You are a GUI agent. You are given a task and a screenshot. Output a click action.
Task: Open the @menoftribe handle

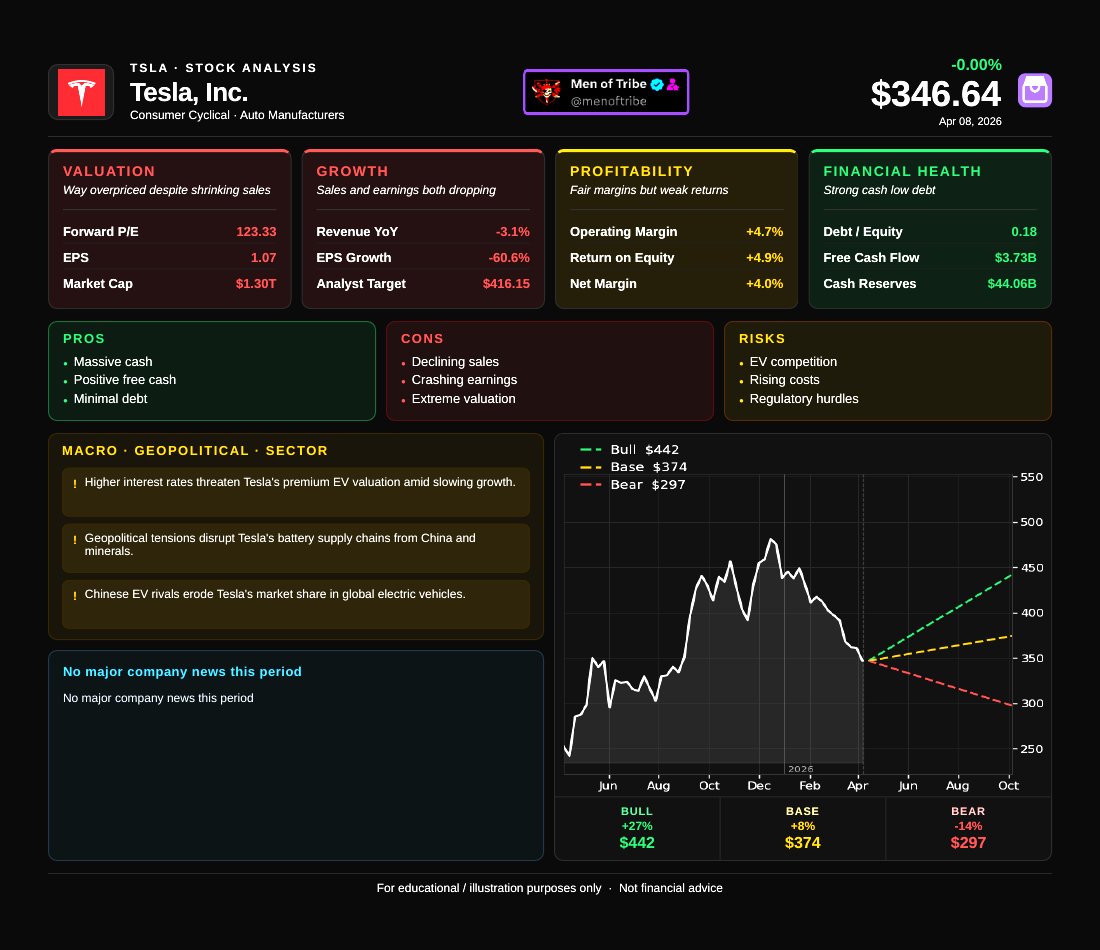point(608,101)
